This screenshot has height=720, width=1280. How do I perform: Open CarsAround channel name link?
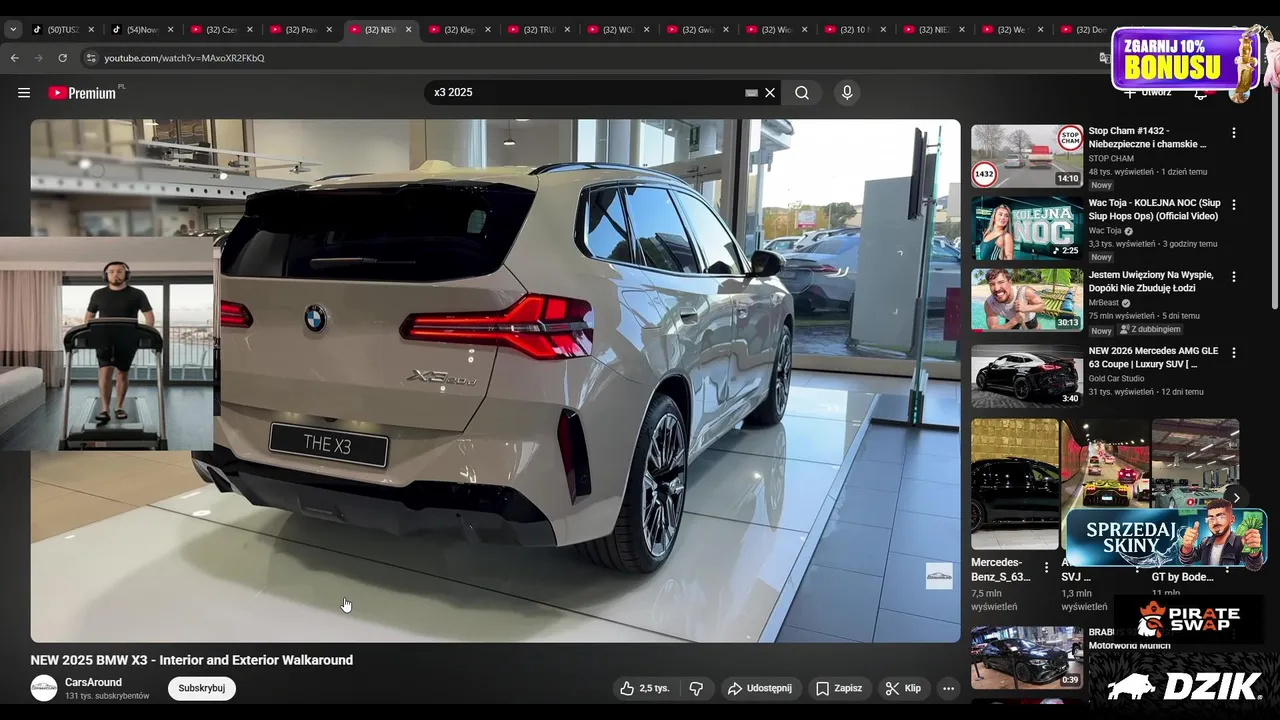click(93, 682)
